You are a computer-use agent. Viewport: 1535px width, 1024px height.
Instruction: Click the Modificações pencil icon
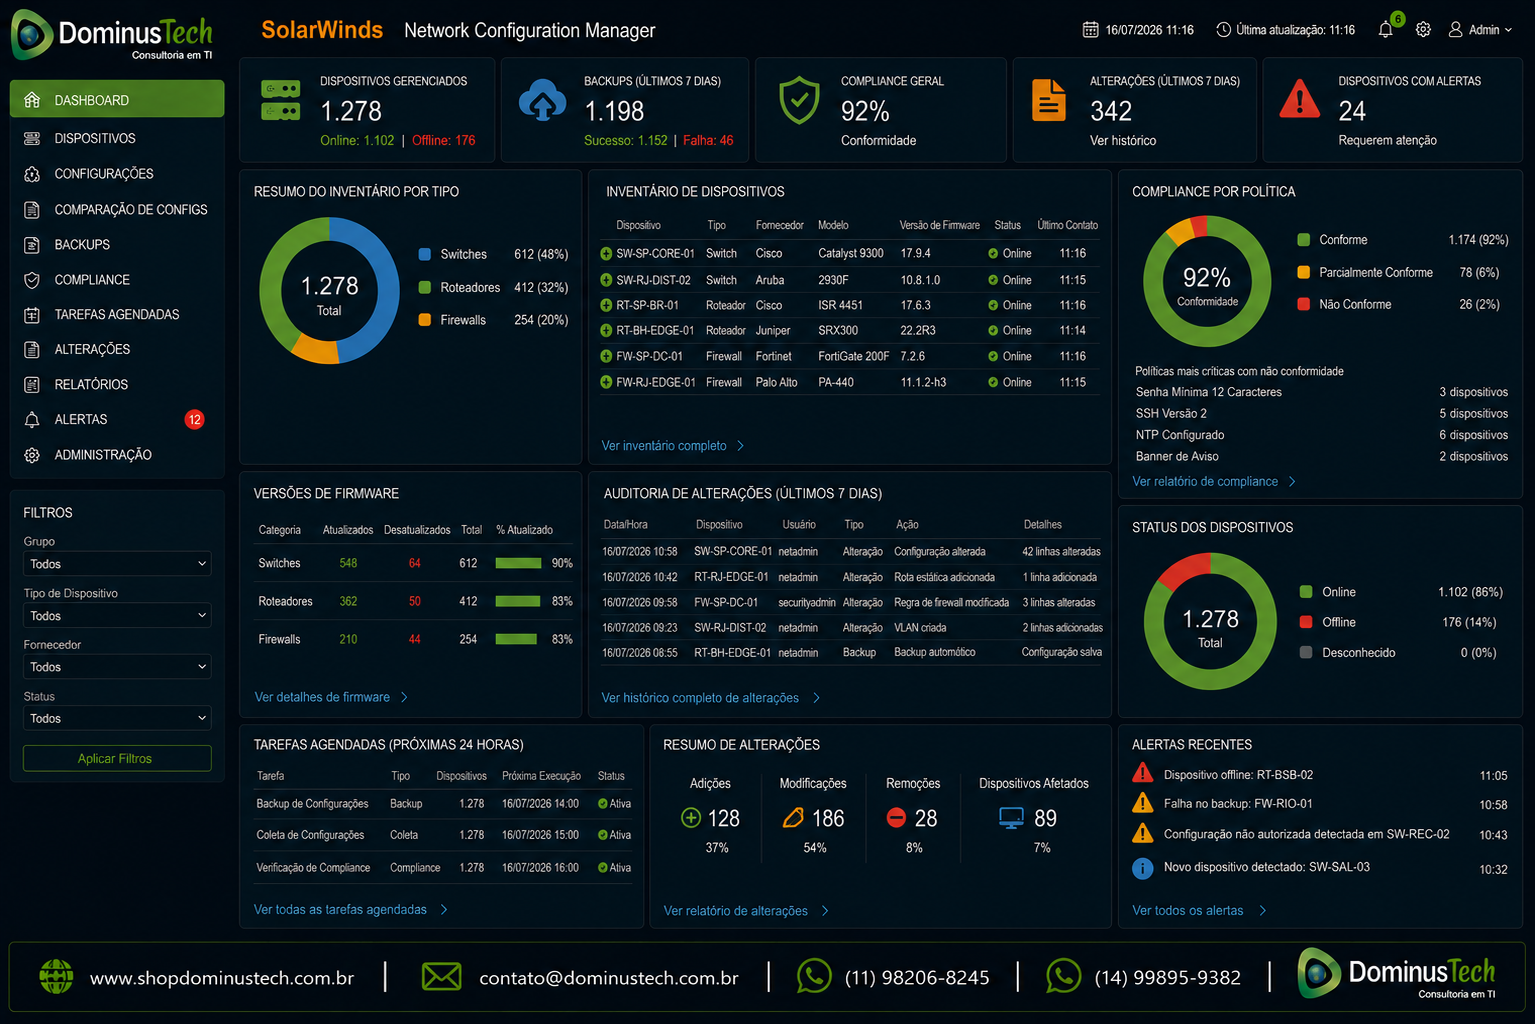[793, 818]
